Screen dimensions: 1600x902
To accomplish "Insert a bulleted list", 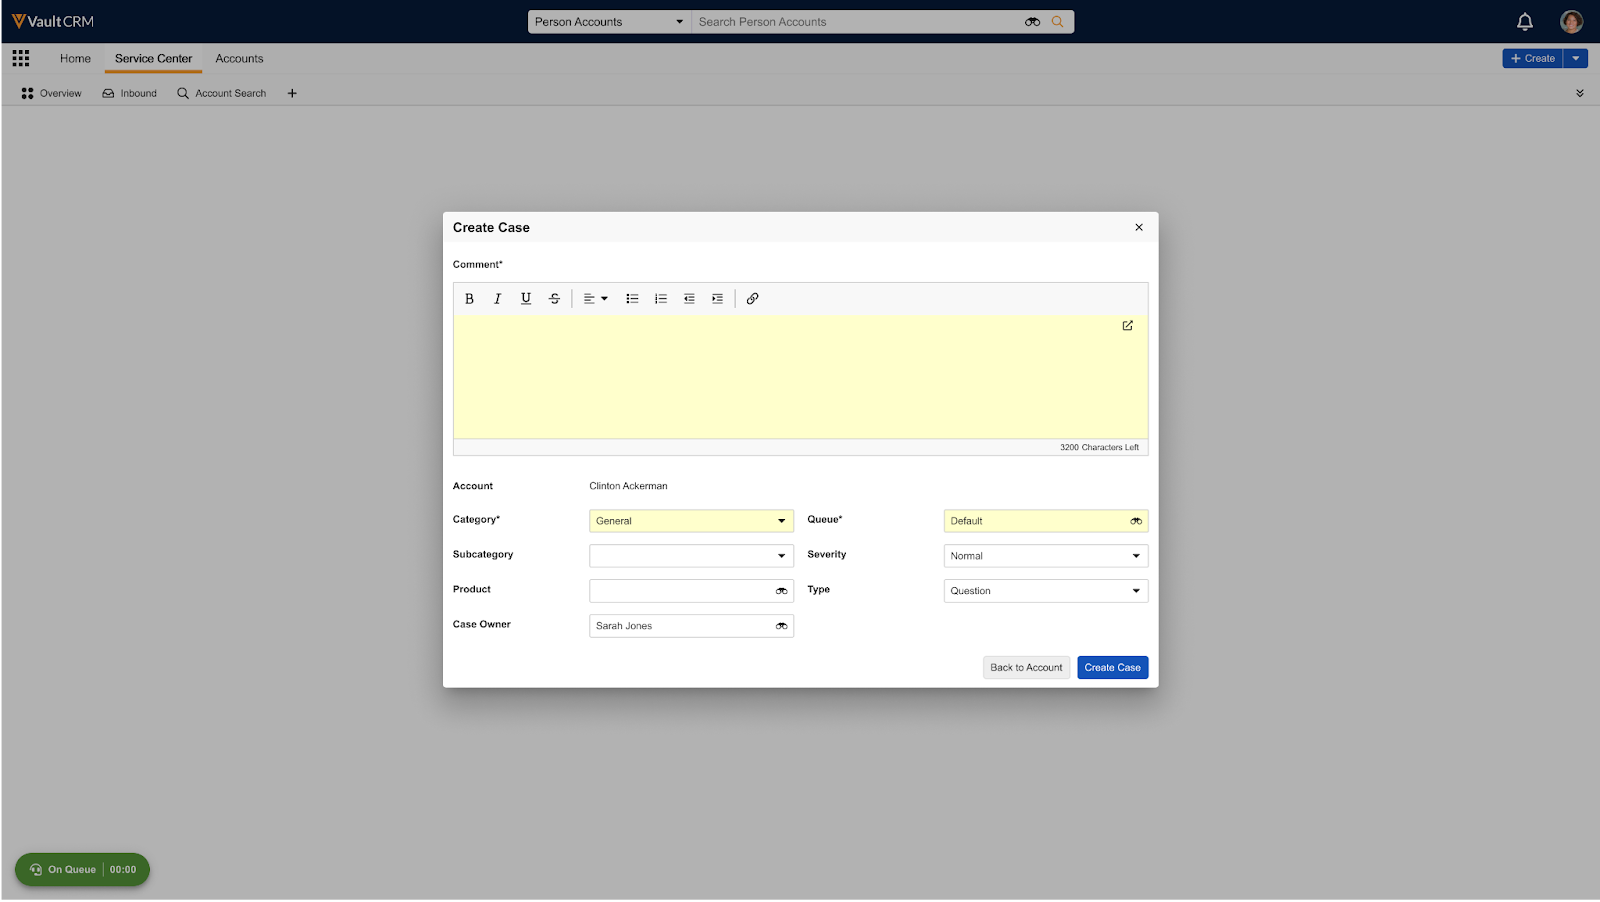I will pos(632,299).
